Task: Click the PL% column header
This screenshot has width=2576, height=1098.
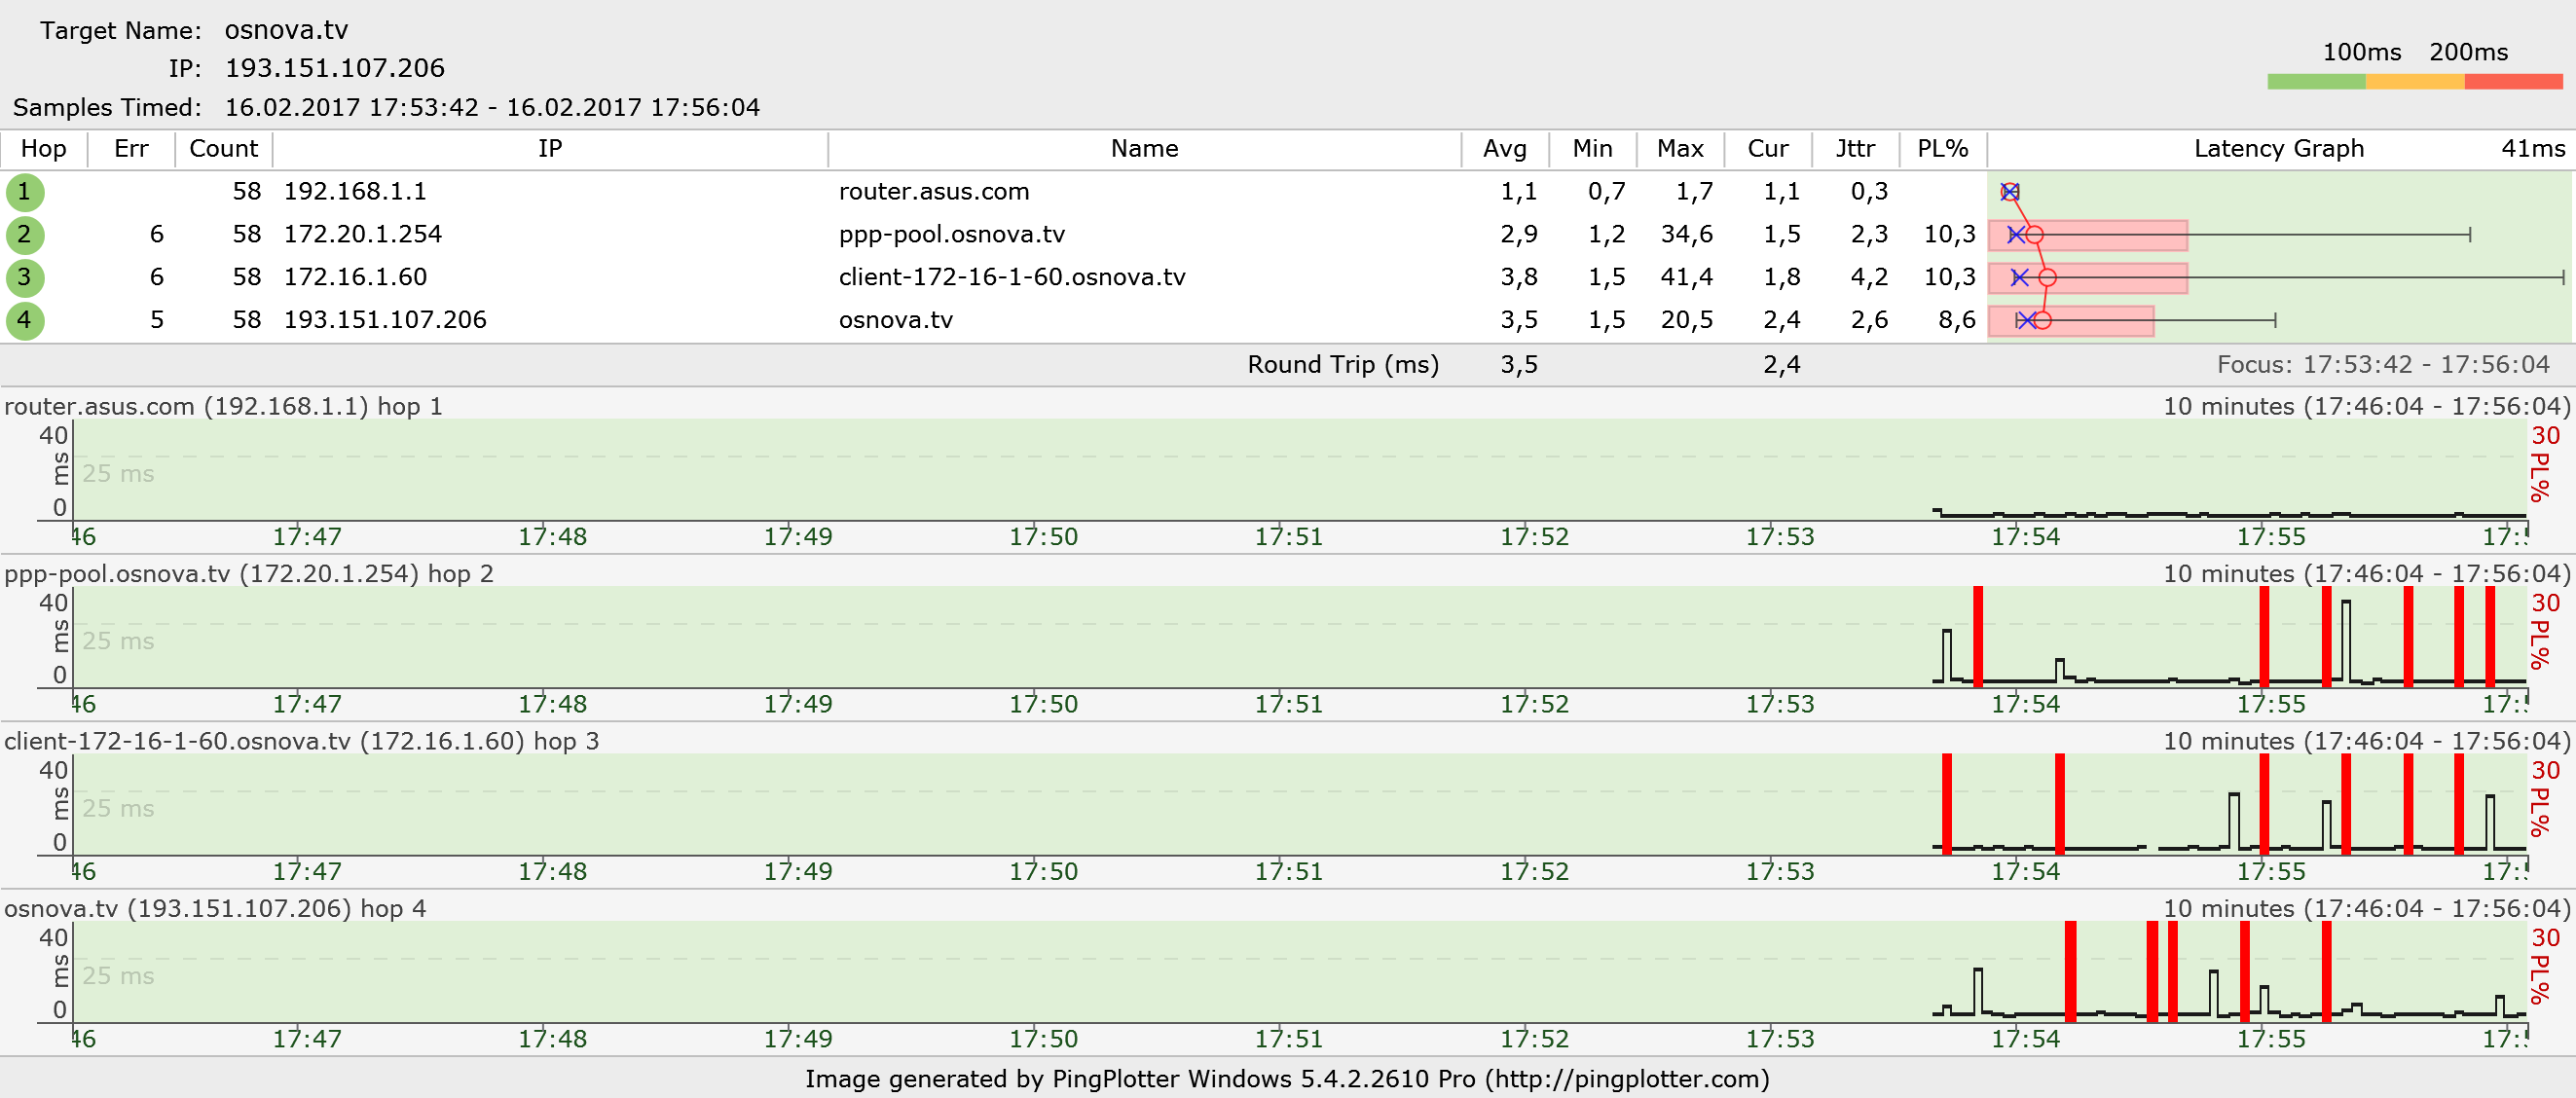Action: [1942, 149]
